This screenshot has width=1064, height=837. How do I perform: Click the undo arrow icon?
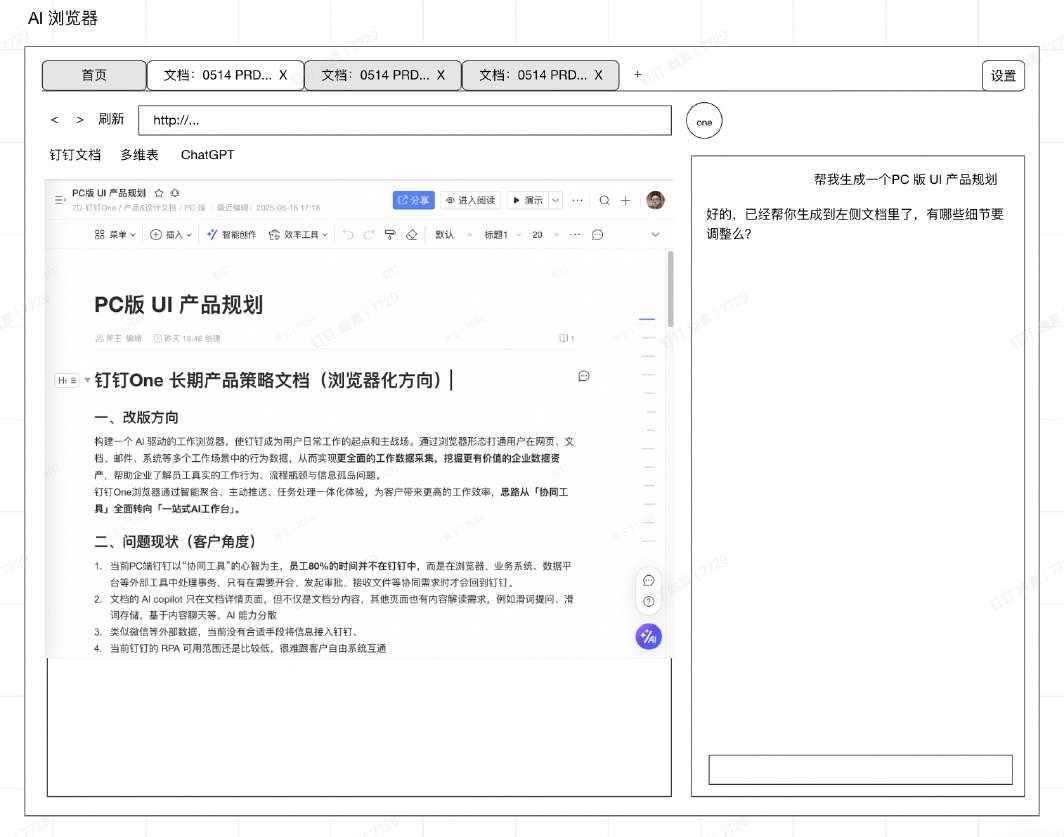tap(348, 235)
